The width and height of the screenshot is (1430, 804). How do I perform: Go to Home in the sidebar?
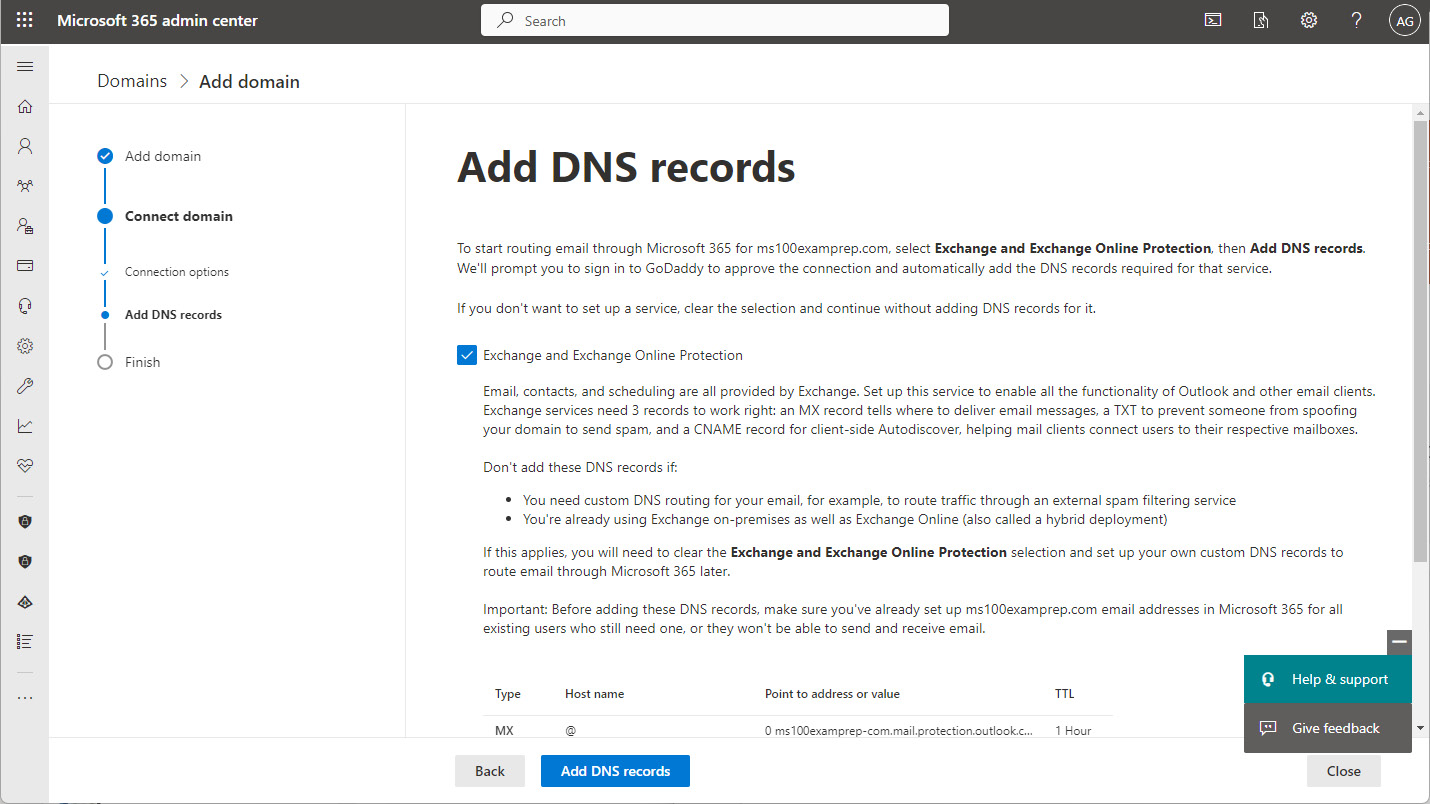click(25, 106)
